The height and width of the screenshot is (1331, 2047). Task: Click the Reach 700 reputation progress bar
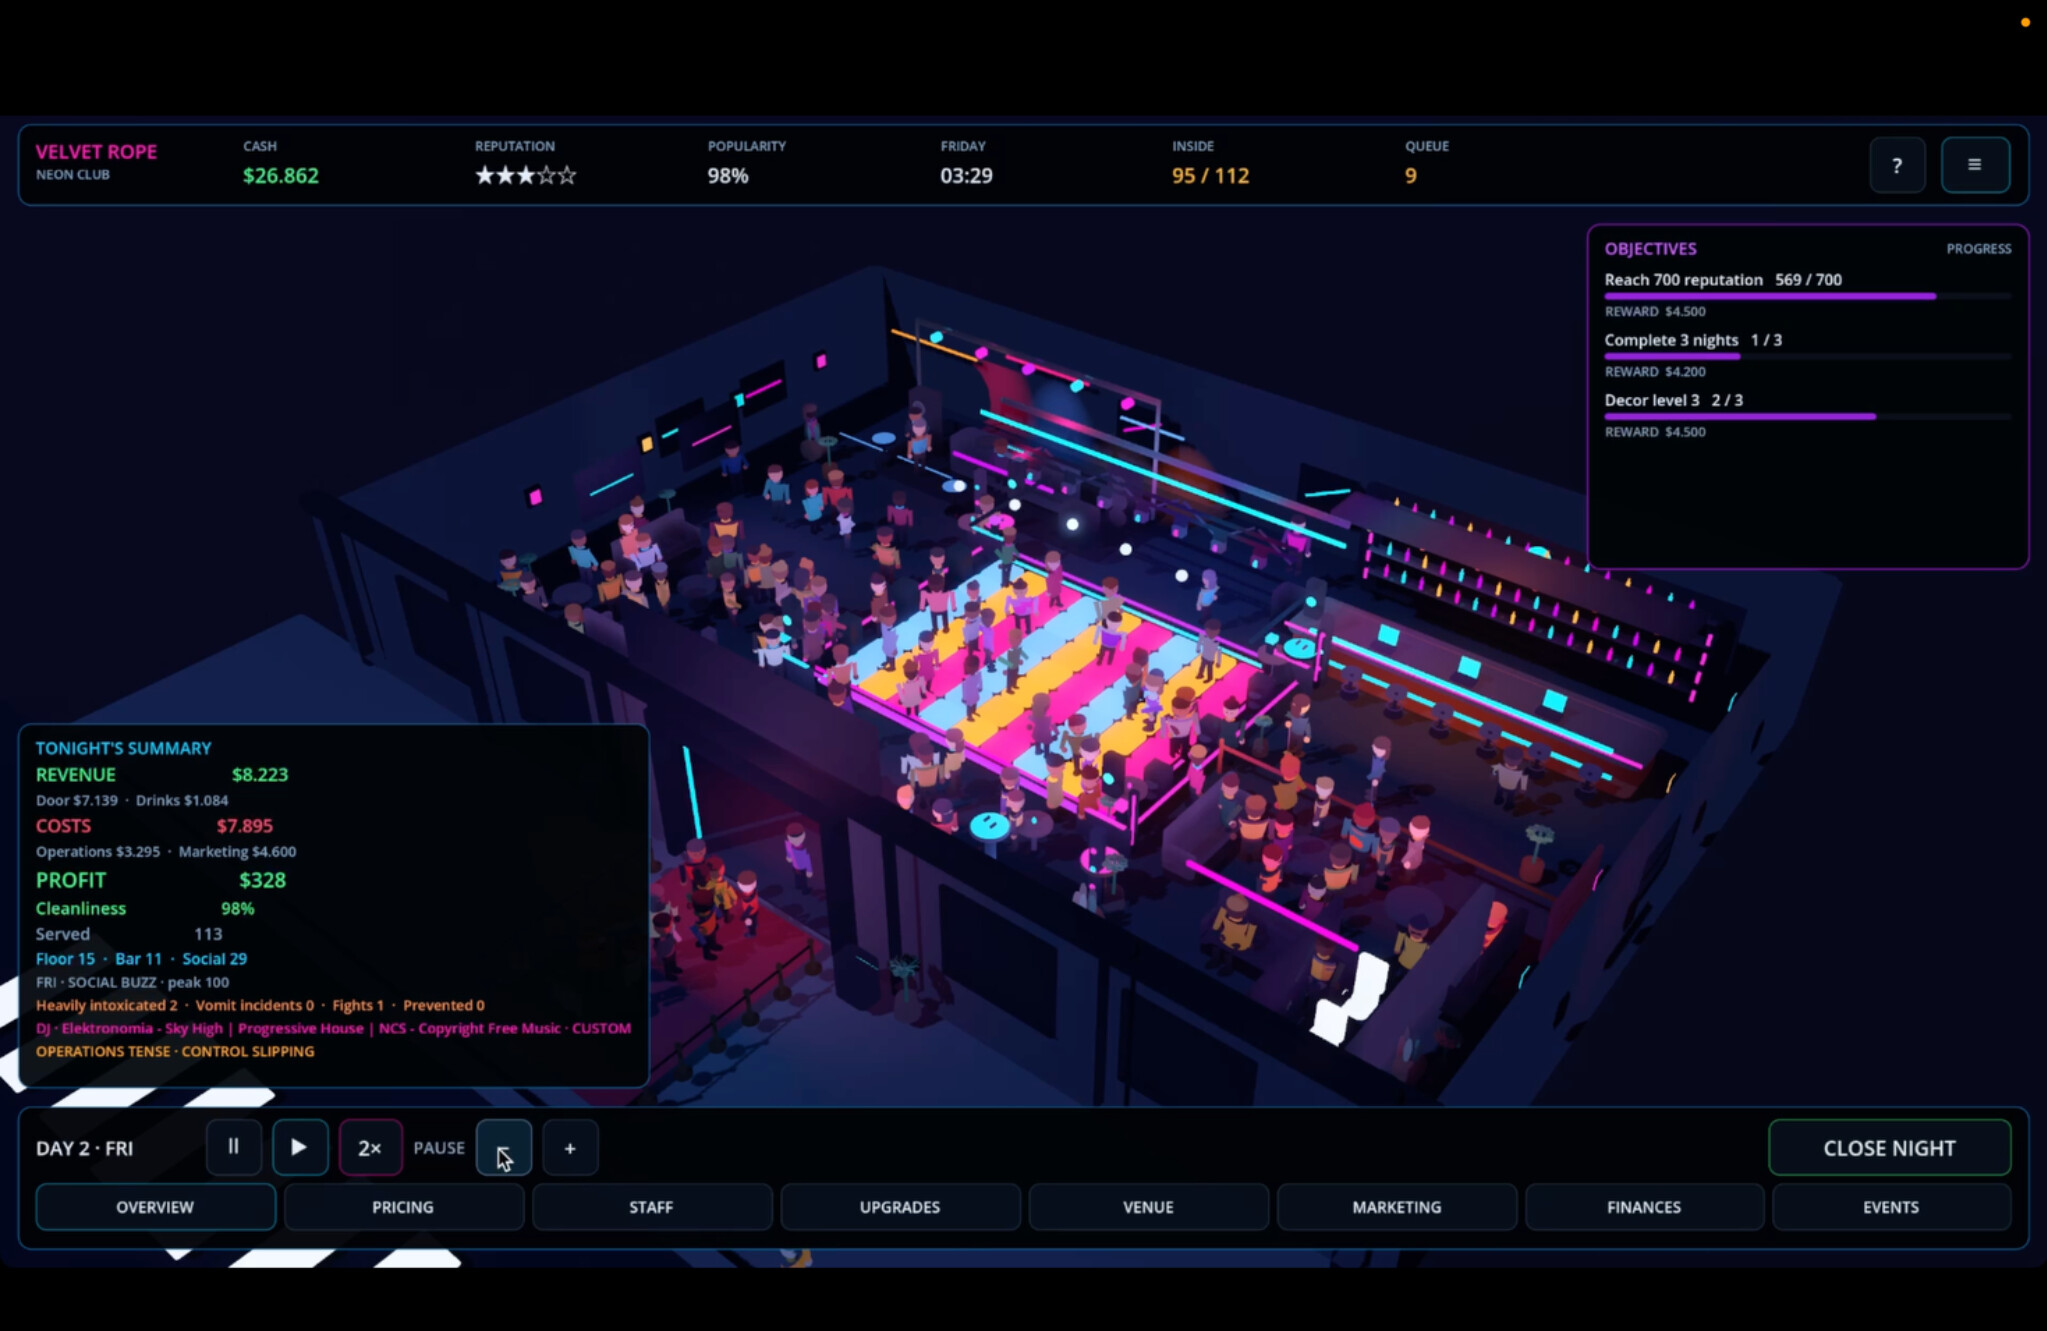click(x=1808, y=296)
